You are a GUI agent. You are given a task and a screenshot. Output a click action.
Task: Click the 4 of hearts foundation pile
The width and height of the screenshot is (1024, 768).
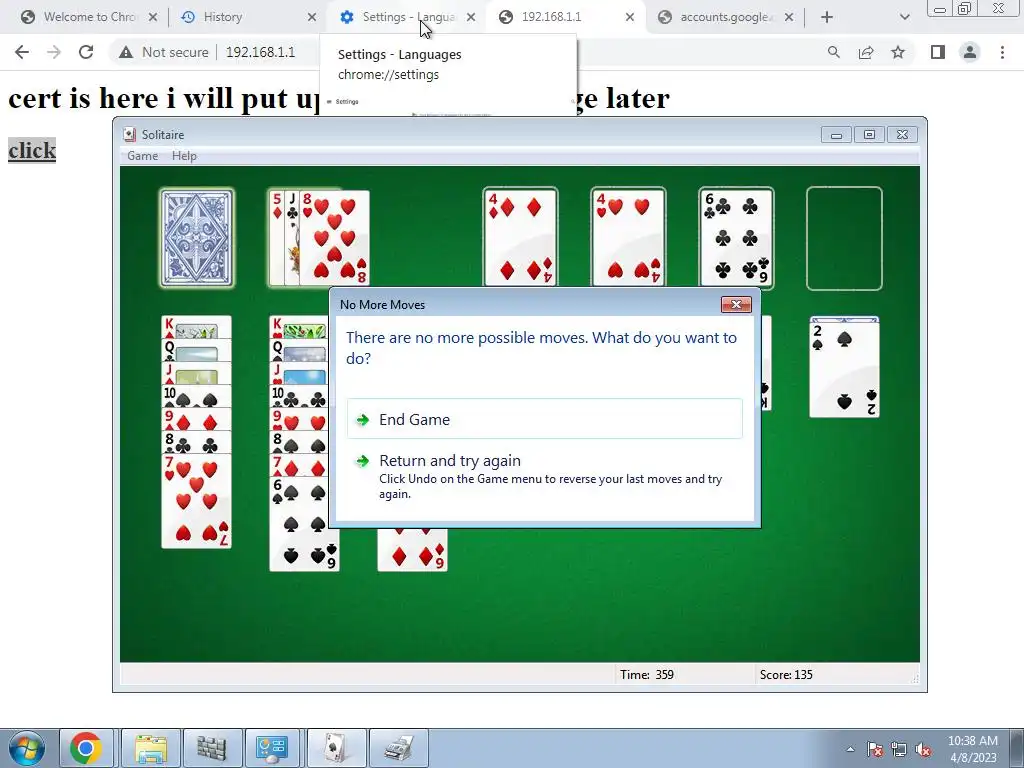coord(628,237)
